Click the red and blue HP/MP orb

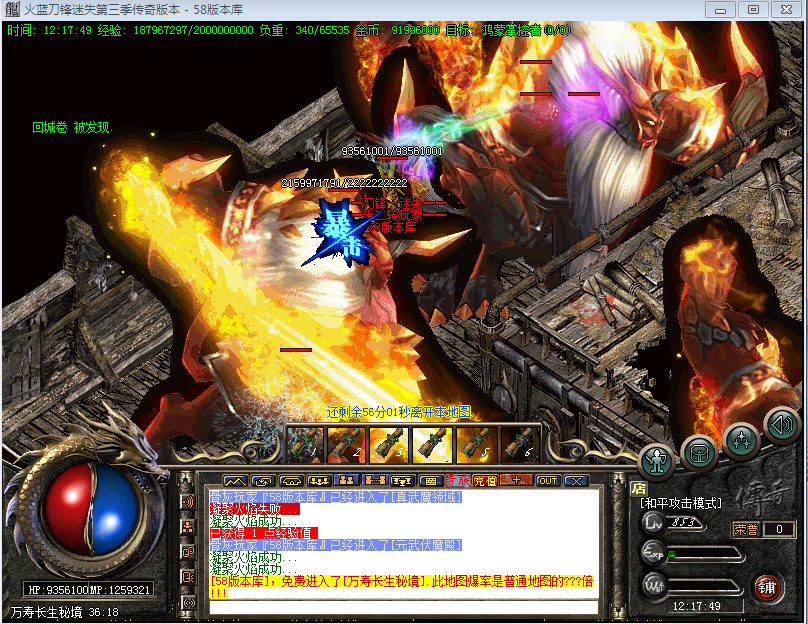coord(92,509)
